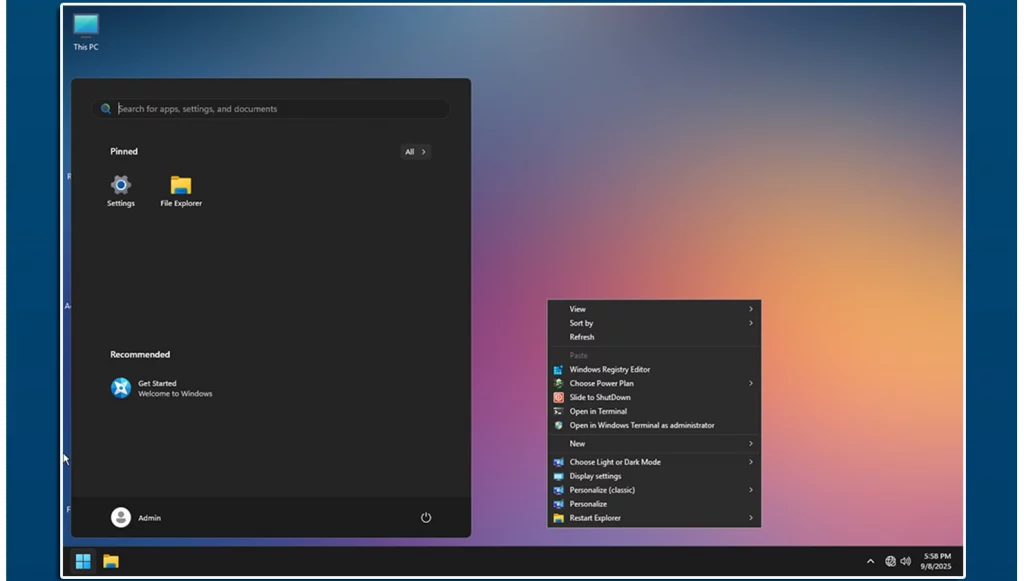Show hidden icons via tray chevron
The image size is (1024, 581).
coord(870,561)
